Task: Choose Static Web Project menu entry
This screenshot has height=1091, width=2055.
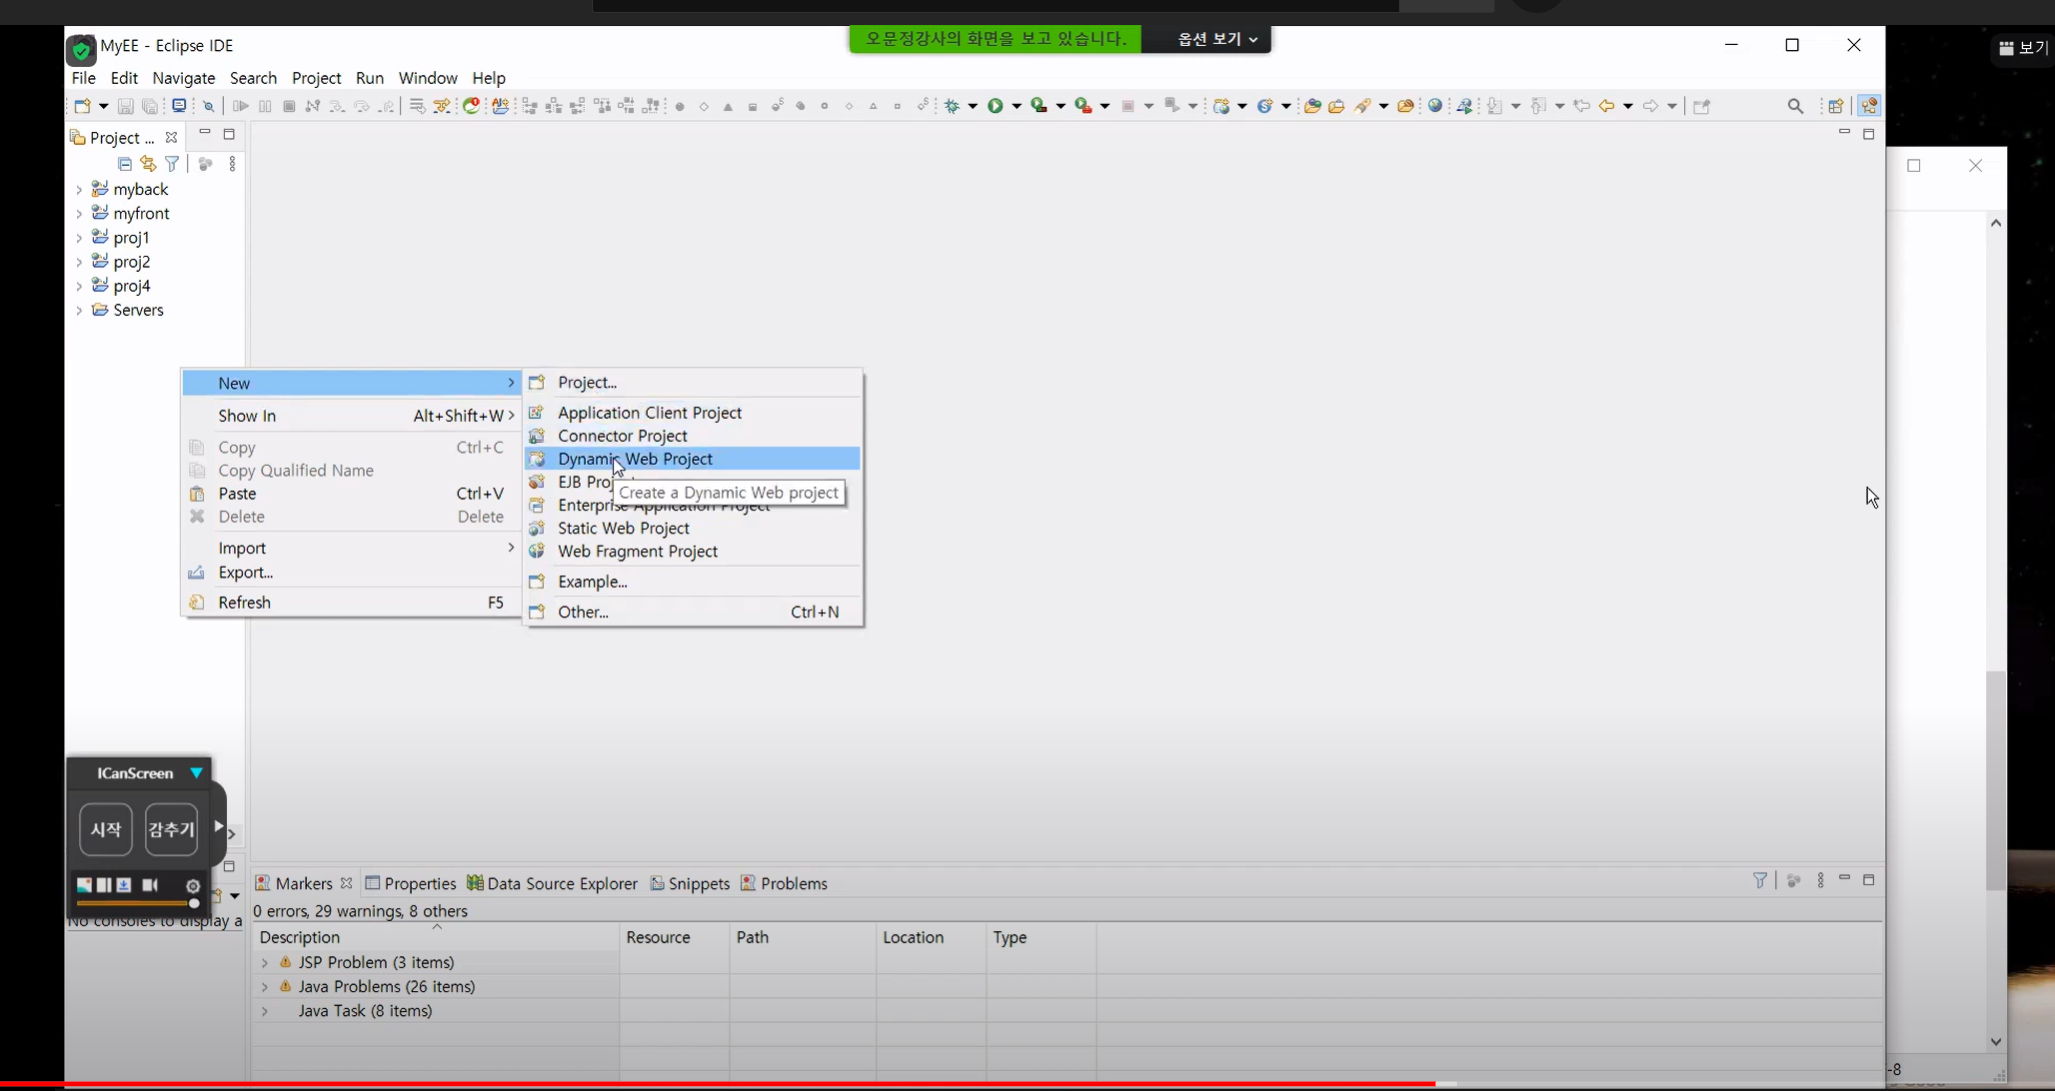Action: (623, 528)
